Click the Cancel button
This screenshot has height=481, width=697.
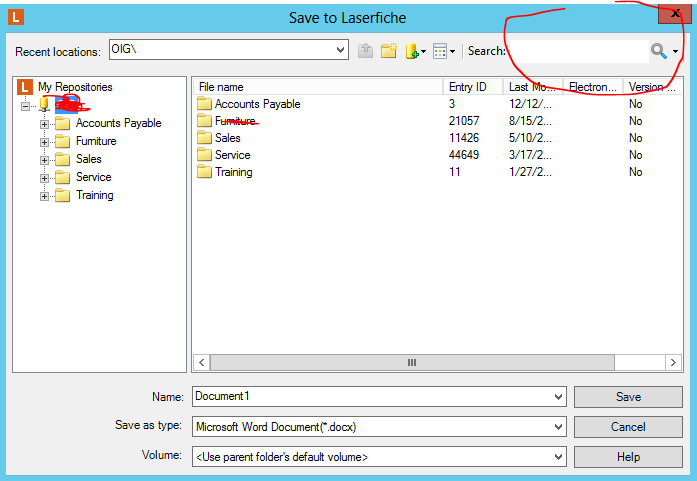(x=628, y=427)
